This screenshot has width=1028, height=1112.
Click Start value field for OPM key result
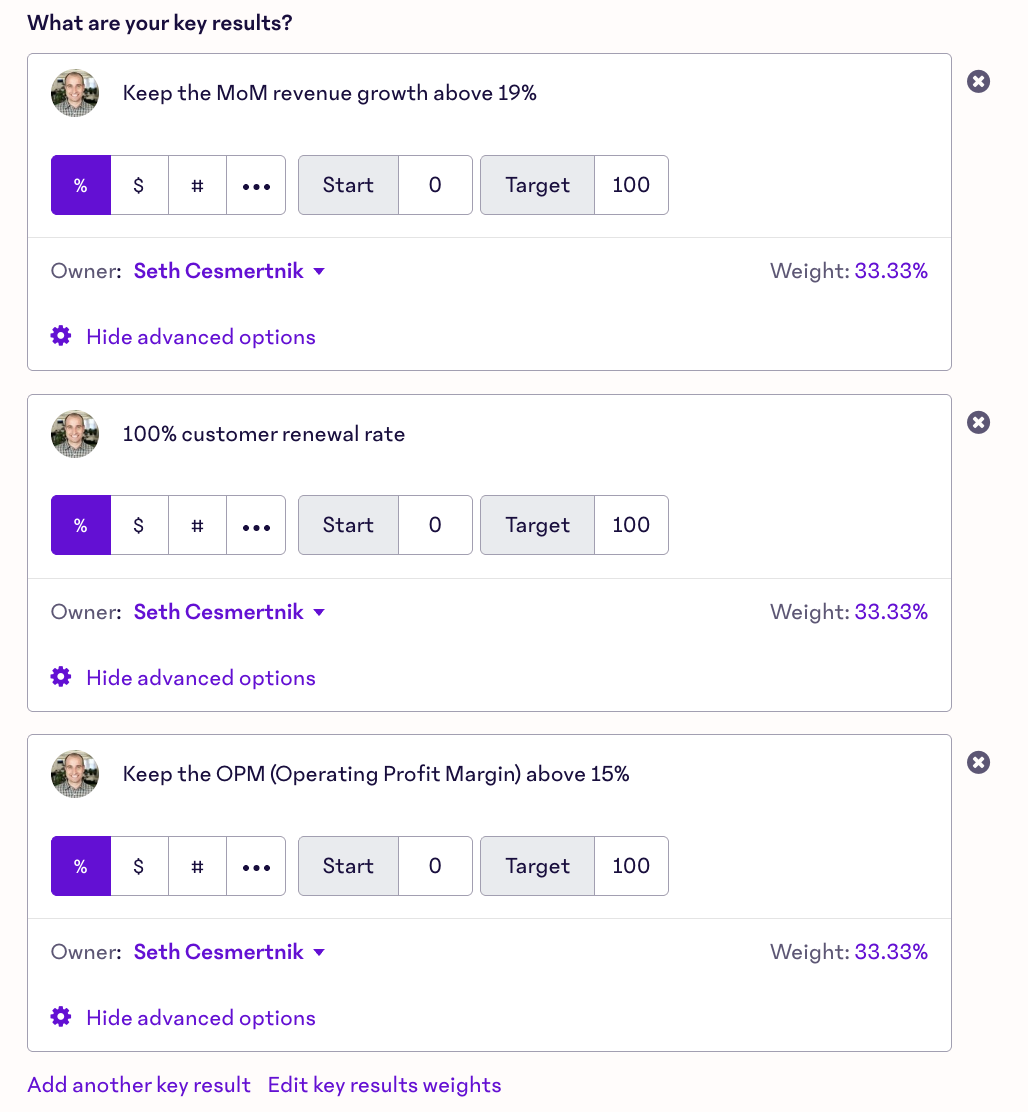click(435, 866)
